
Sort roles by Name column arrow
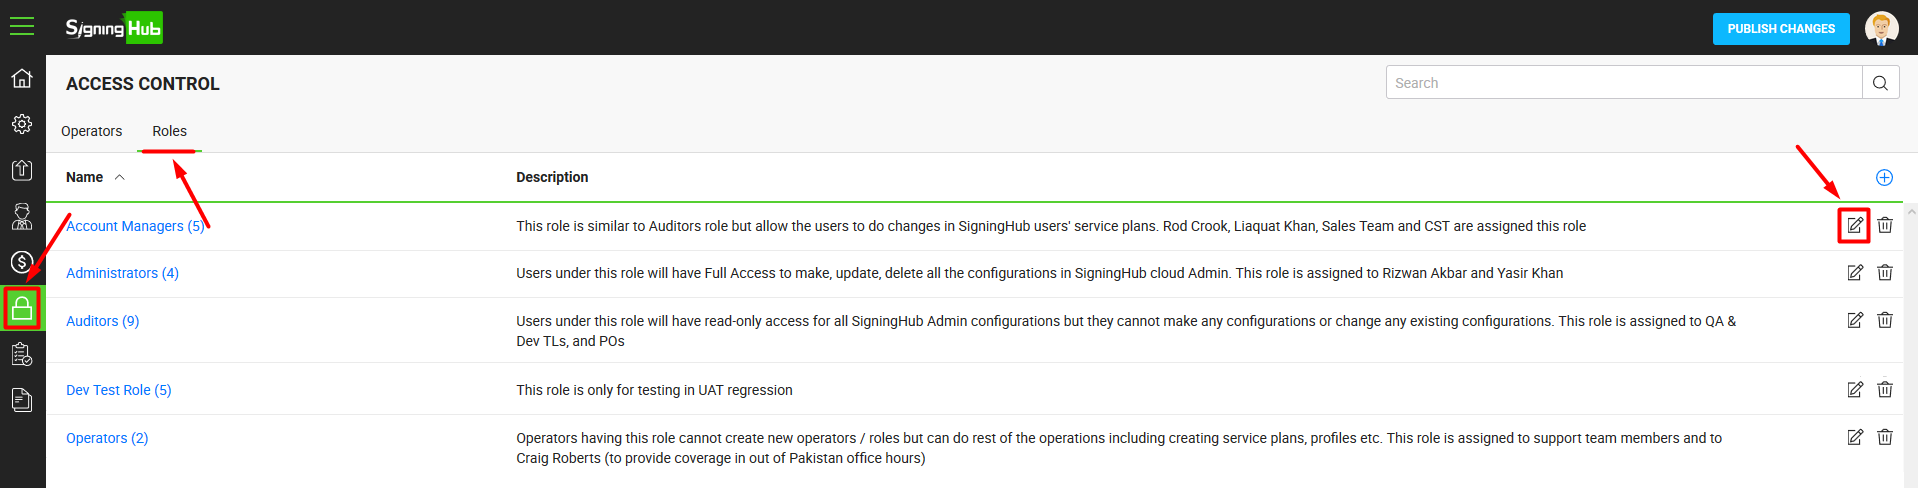pyautogui.click(x=120, y=177)
